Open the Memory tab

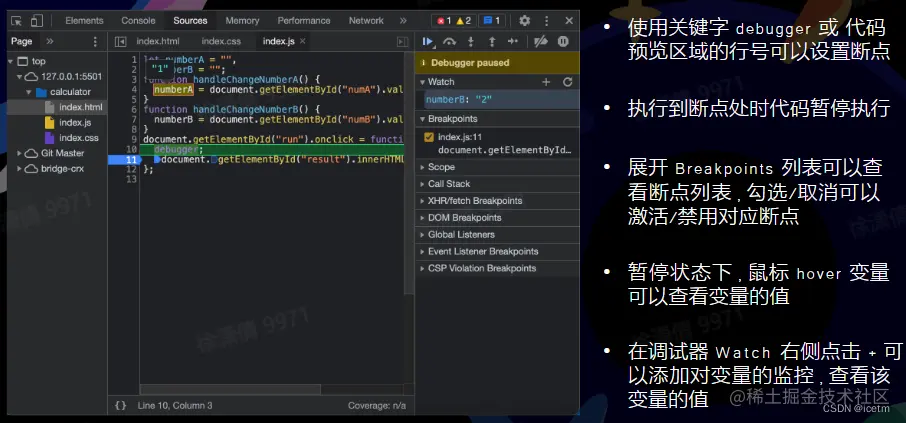pyautogui.click(x=242, y=21)
